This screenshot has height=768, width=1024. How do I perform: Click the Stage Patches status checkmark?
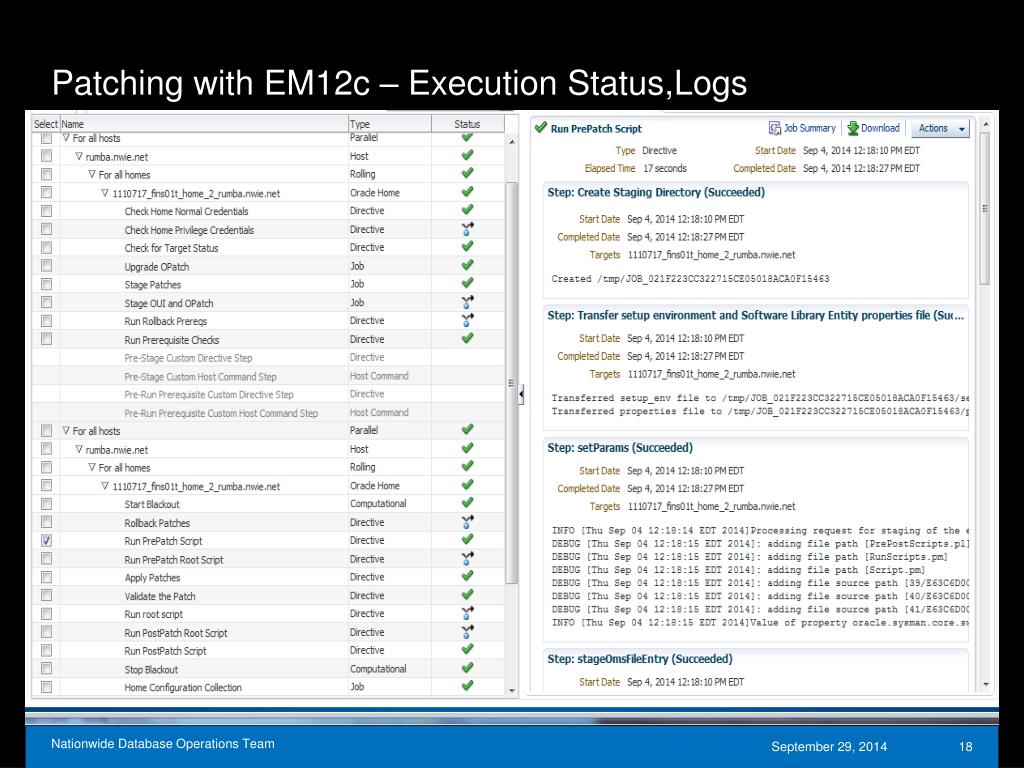click(467, 283)
